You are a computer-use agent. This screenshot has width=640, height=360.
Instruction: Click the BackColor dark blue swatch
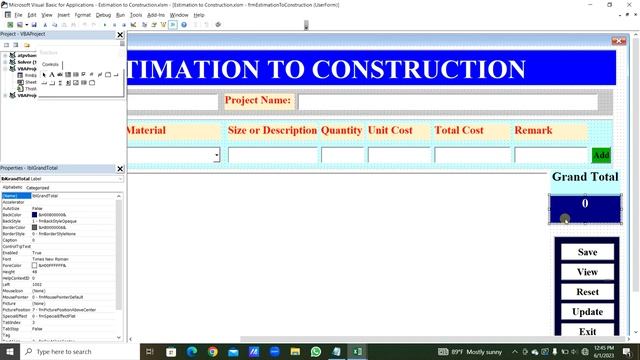point(34,215)
